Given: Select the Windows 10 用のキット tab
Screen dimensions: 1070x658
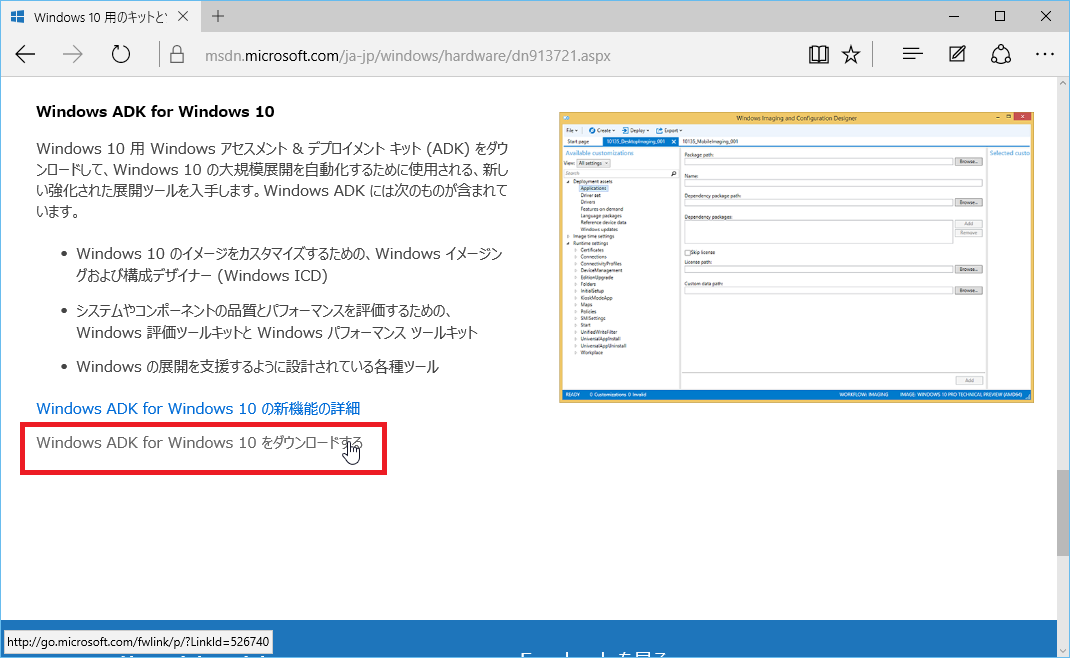Looking at the screenshot, I should [99, 16].
